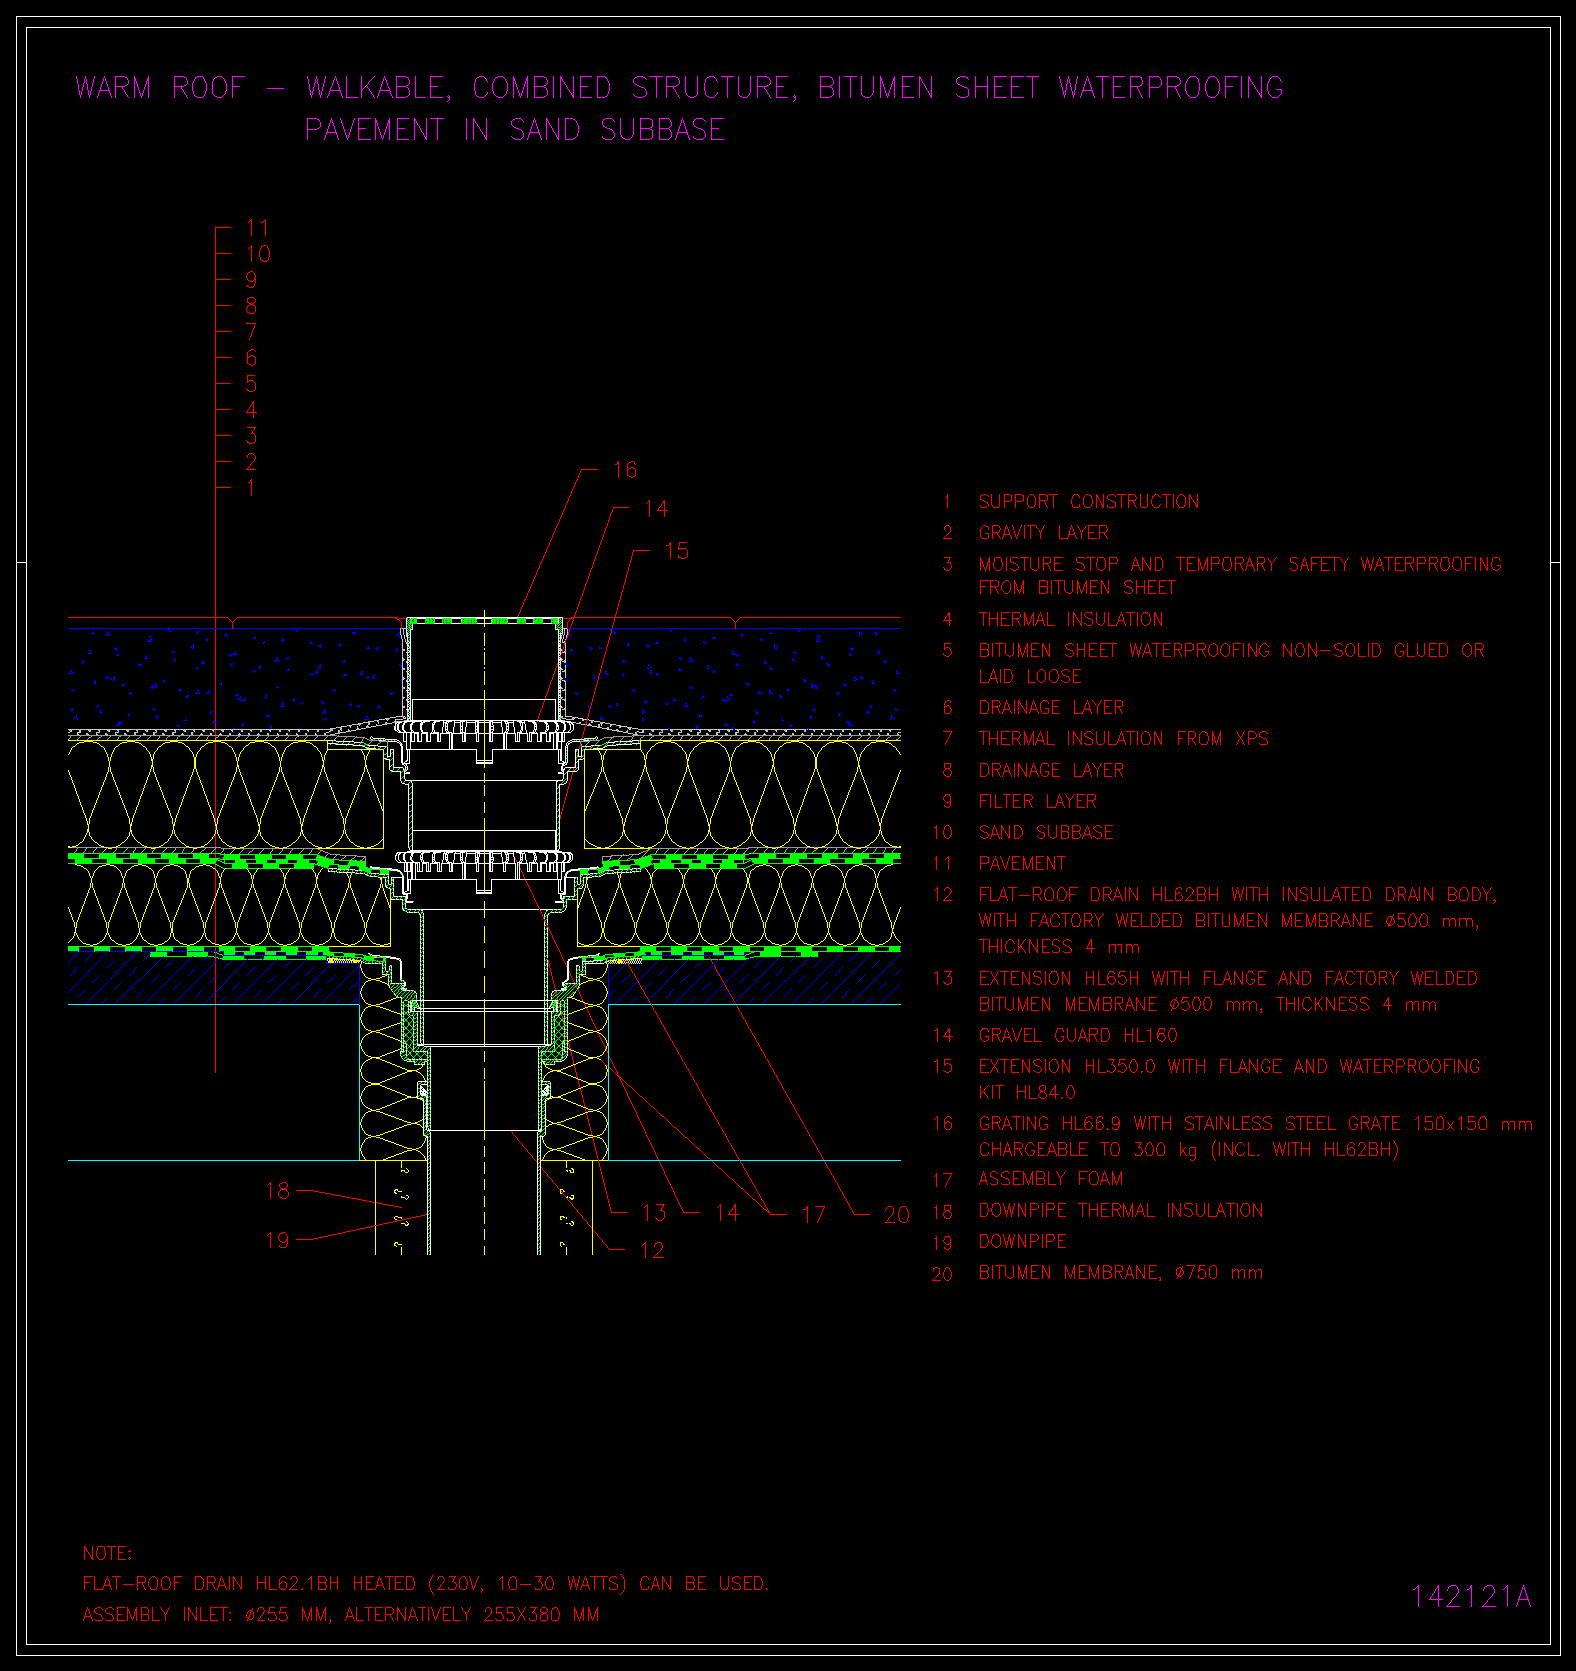Click 'BITUMEN SHEET WATERPROOFING NON-SOLID GLUED OR' text
Screen dimensions: 1576x1671
(1231, 651)
